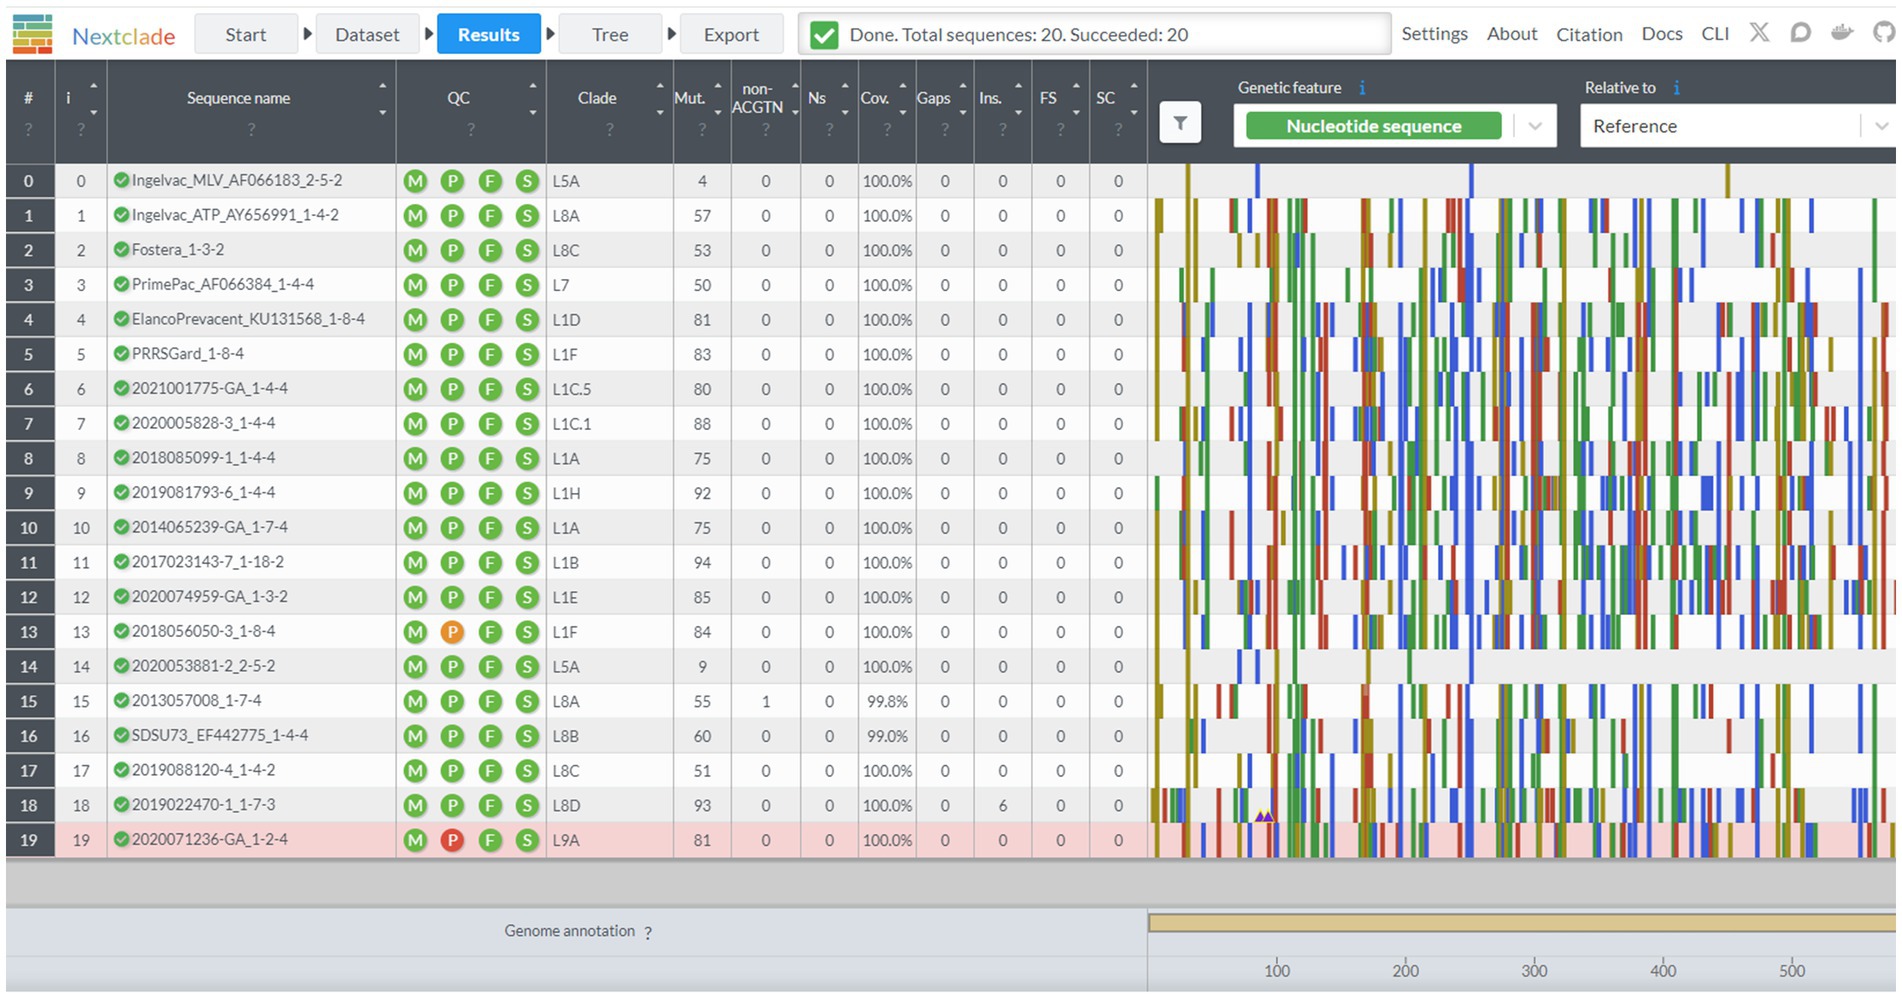
Task: Click coverage value 99.8%
Action: (887, 701)
